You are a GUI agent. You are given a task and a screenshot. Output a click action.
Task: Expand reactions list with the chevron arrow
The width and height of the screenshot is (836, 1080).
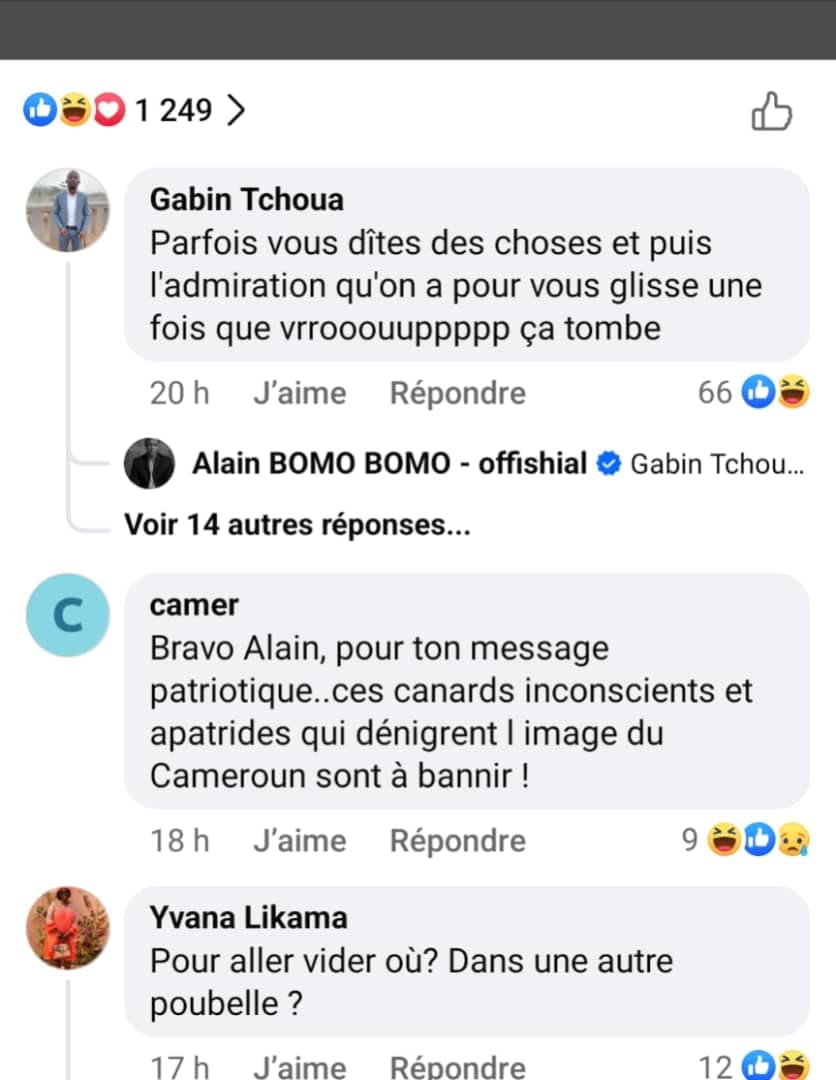(236, 110)
